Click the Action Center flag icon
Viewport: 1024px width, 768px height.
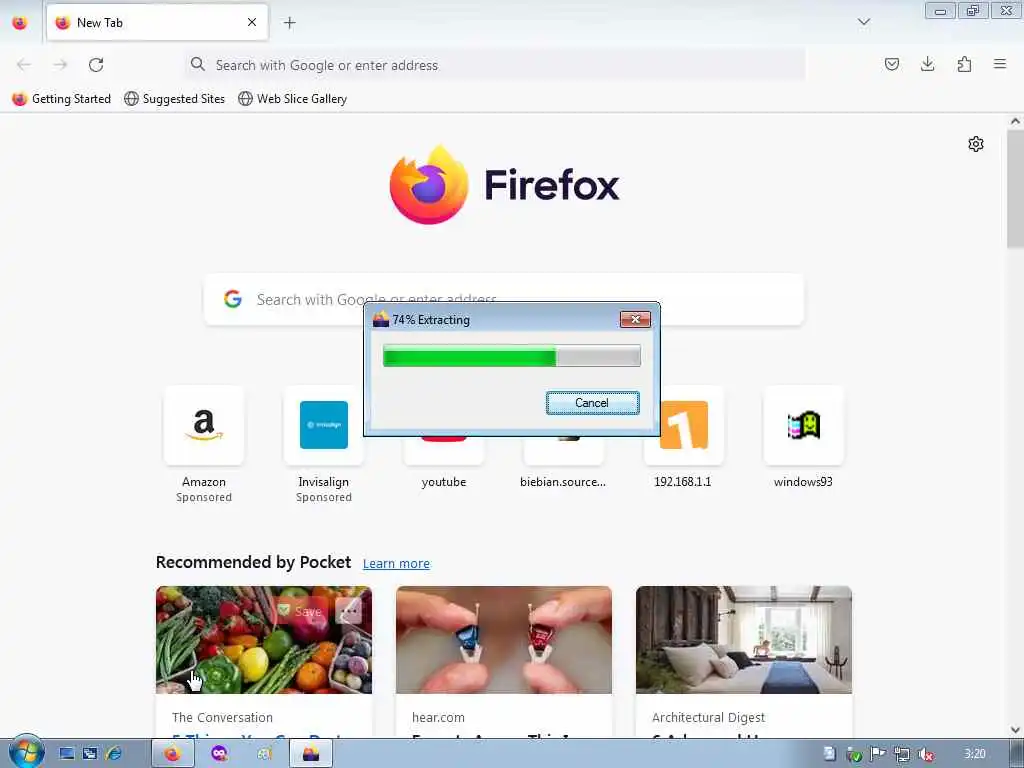tap(878, 754)
